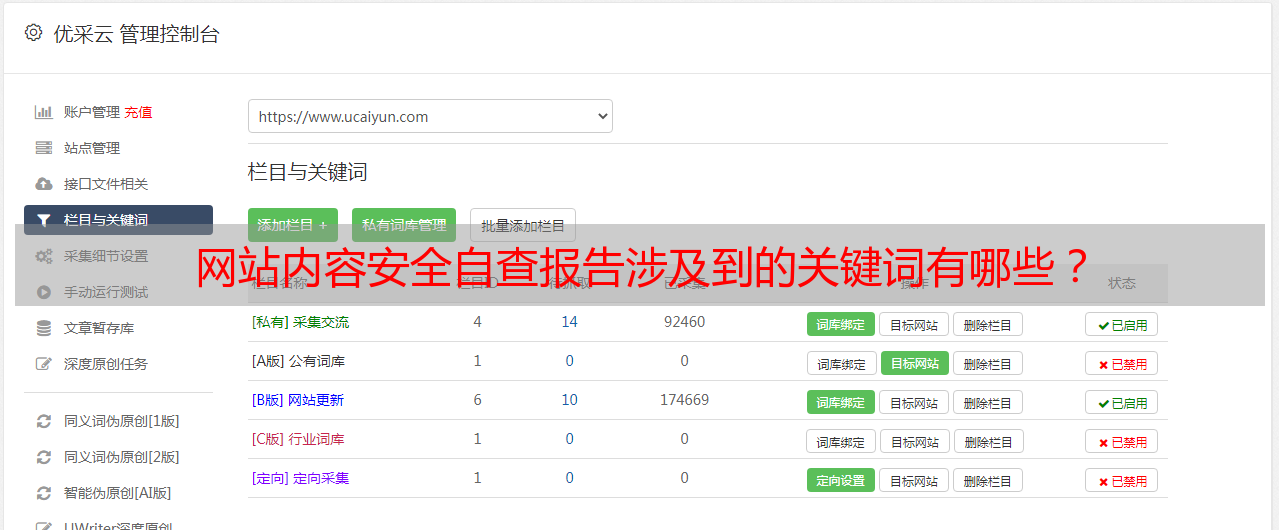Toggle 已禁用 status for 公有词库
Image resolution: width=1279 pixels, height=530 pixels.
click(1121, 363)
